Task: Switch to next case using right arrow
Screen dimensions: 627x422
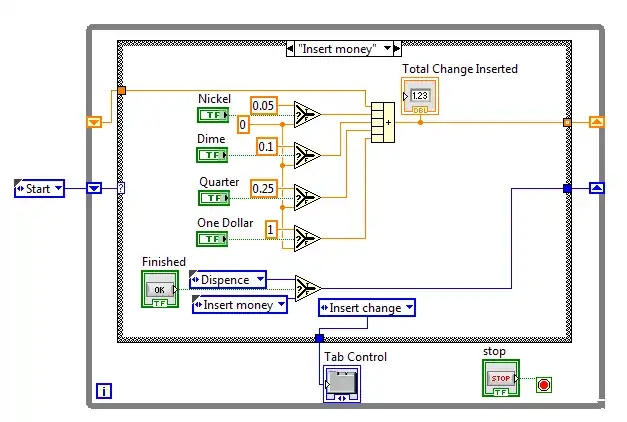Action: click(397, 47)
